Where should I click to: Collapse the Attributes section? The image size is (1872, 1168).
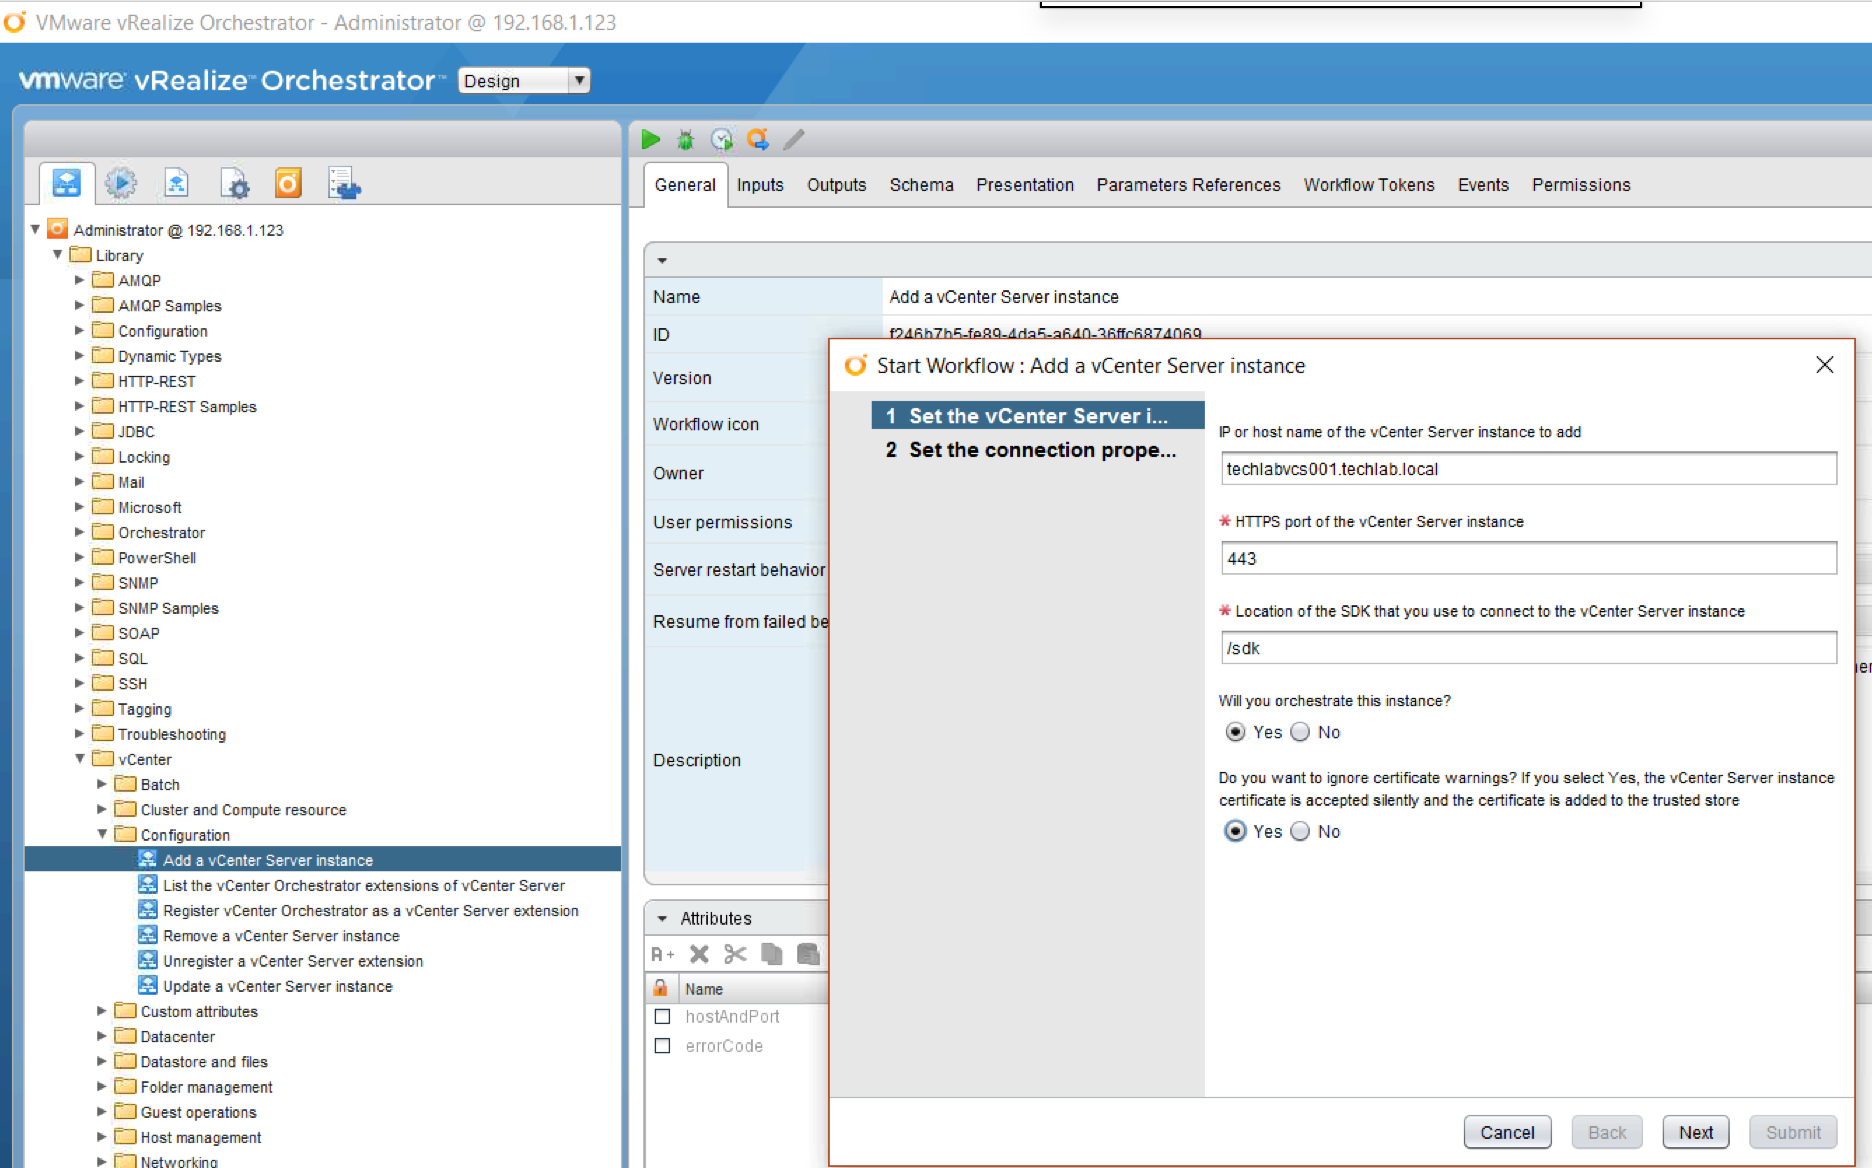coord(662,918)
